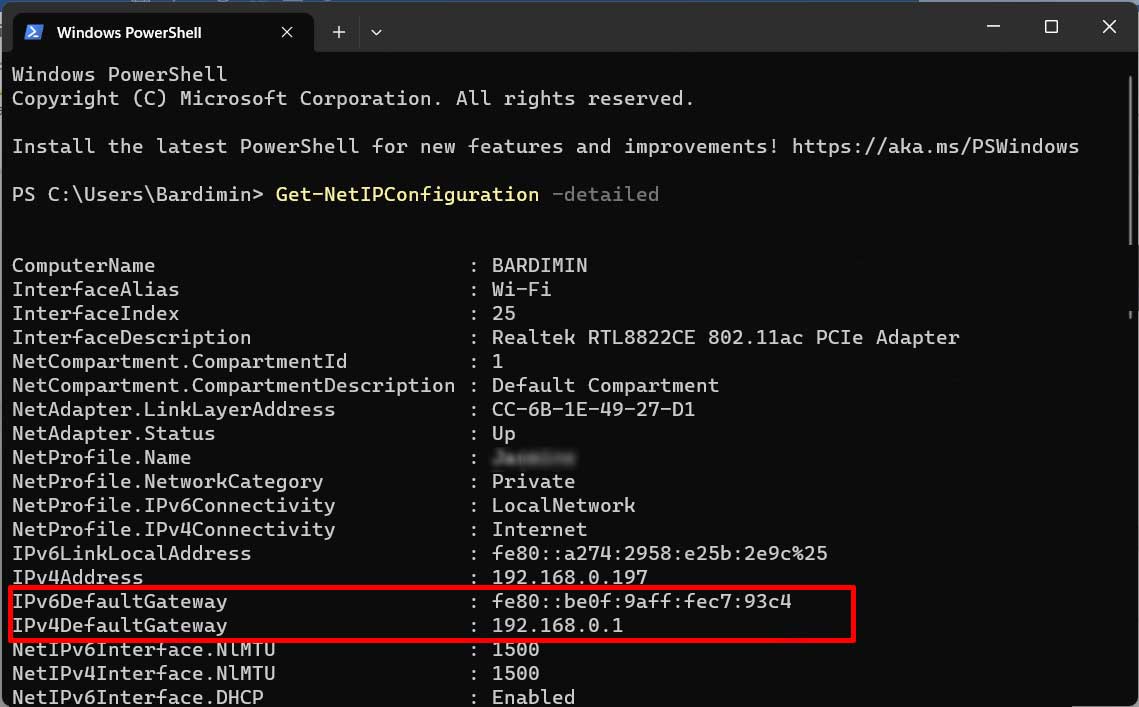1139x707 pixels.
Task: Open the https://aka.ms/PSWindows link
Action: point(935,146)
